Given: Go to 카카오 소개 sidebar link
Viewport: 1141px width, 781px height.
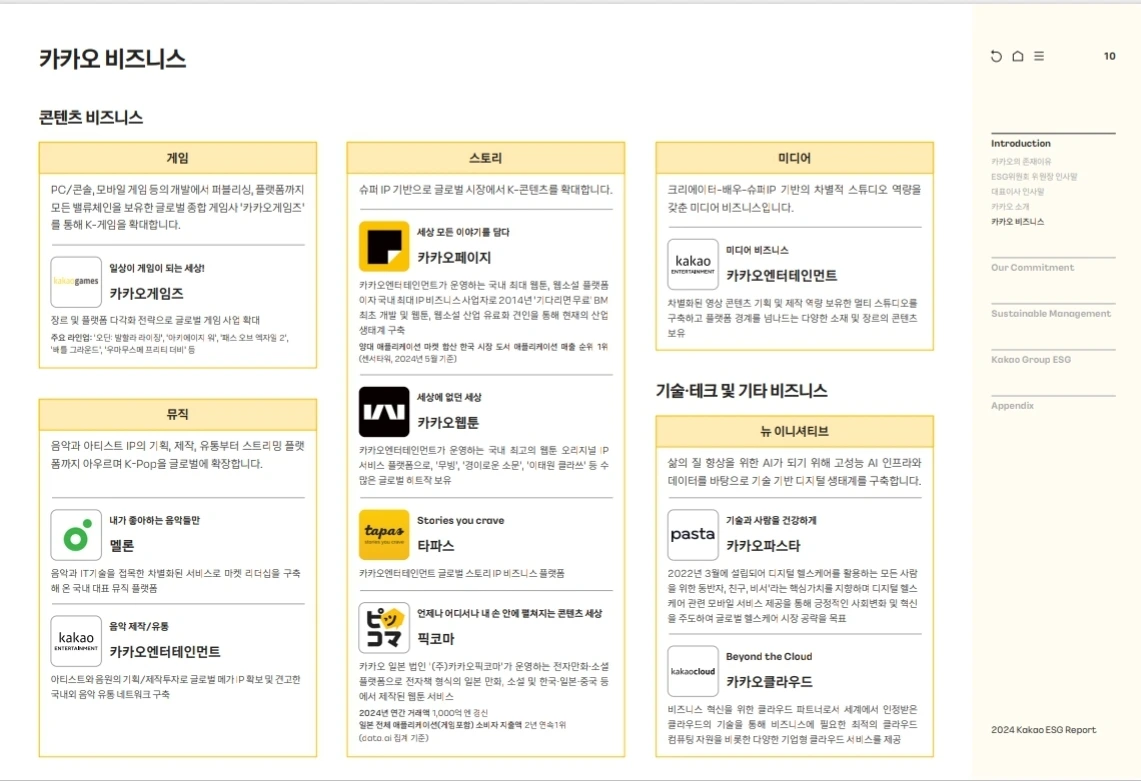Looking at the screenshot, I should coord(1010,207).
